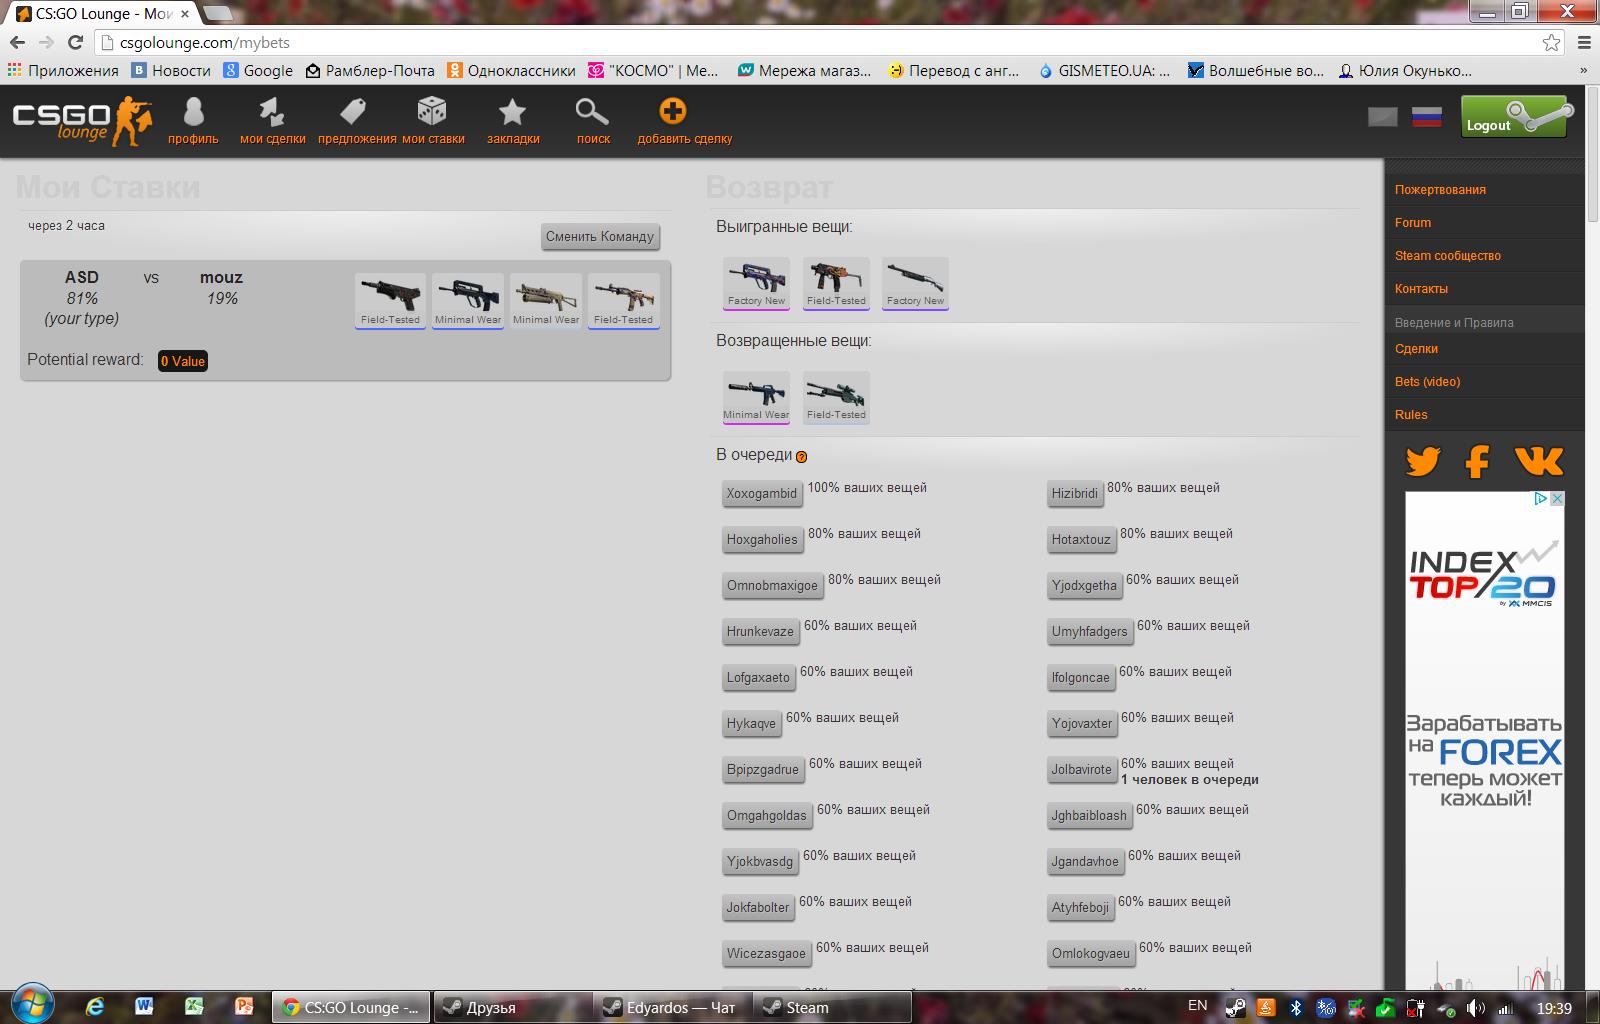The image size is (1600, 1024).
Task: Switch to the Друзья taskbar window
Action: click(514, 1007)
